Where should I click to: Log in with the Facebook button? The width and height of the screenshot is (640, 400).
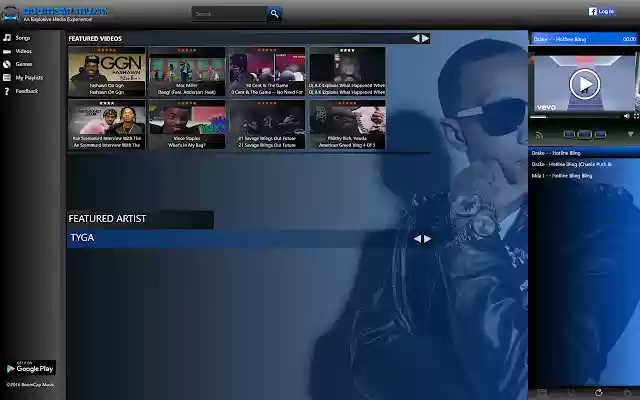click(x=602, y=11)
